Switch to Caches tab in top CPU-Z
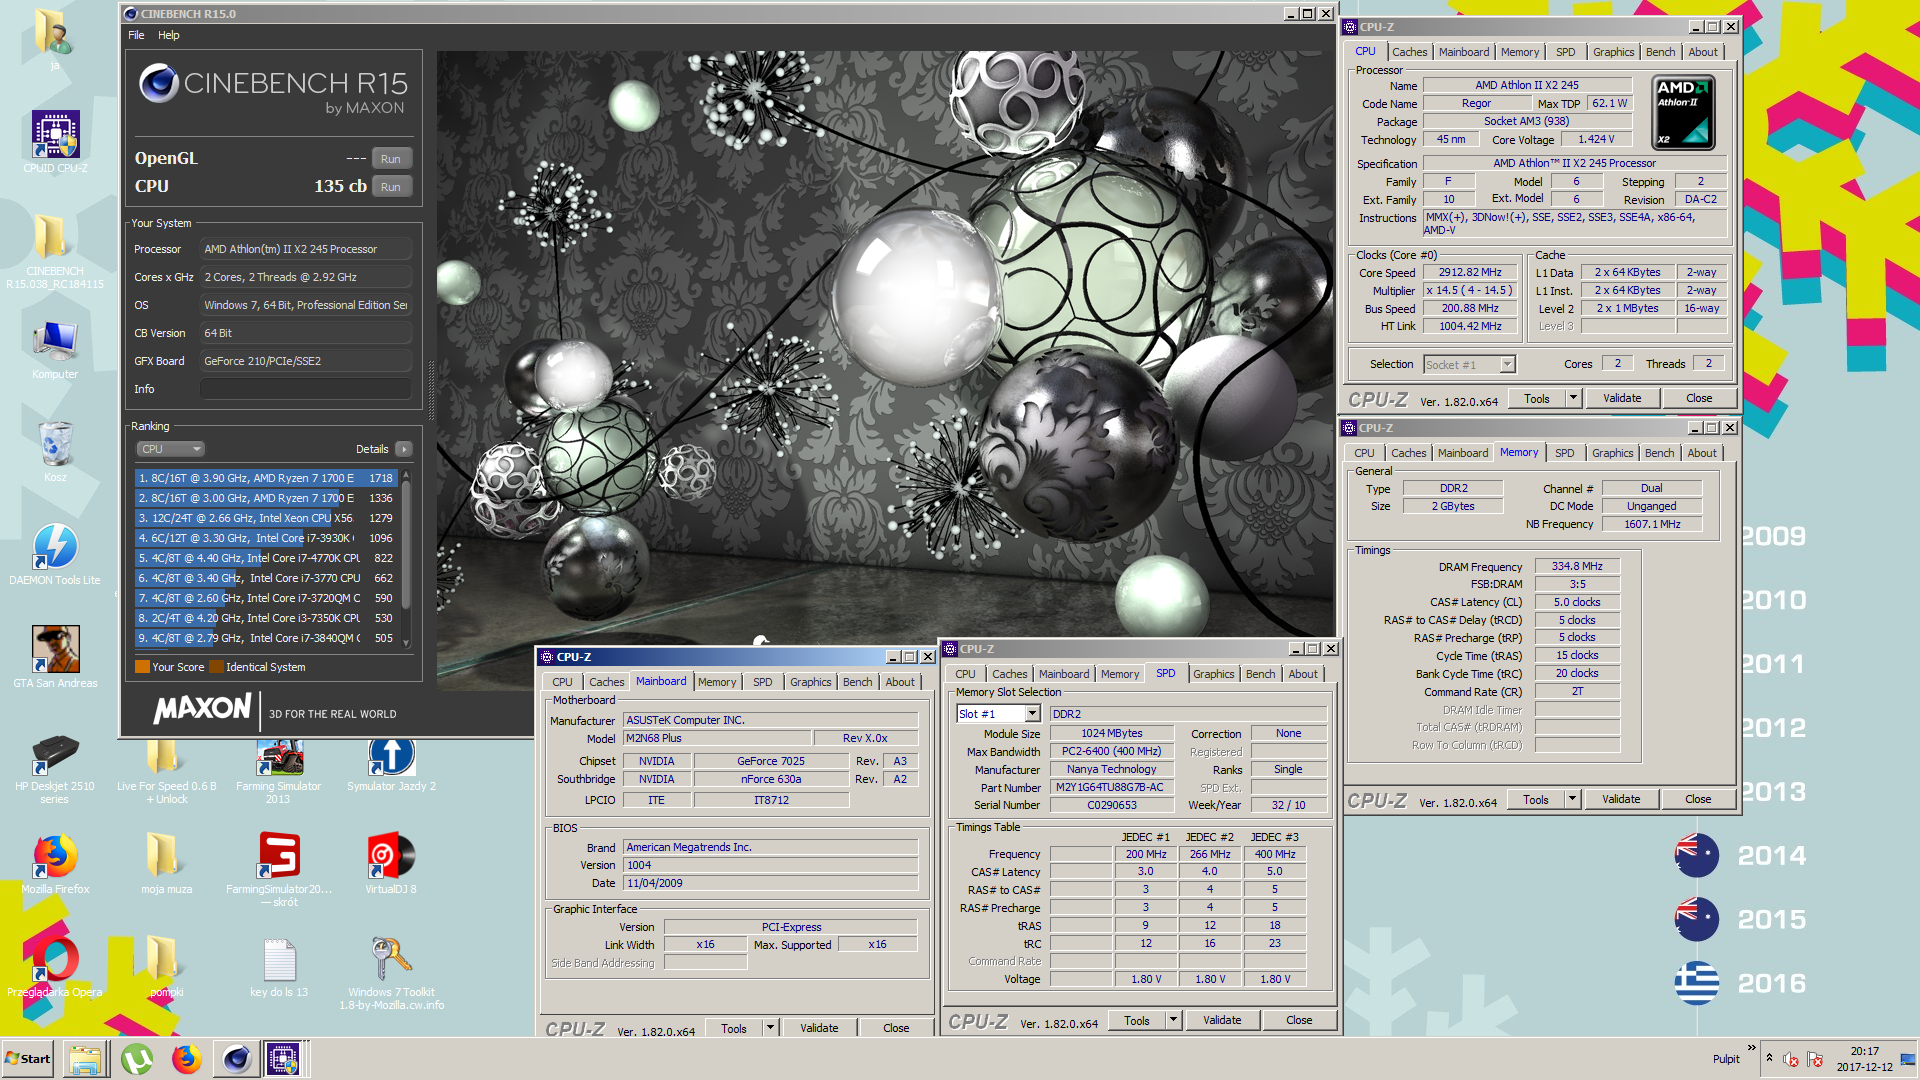Image resolution: width=1920 pixels, height=1080 pixels. point(1410,52)
